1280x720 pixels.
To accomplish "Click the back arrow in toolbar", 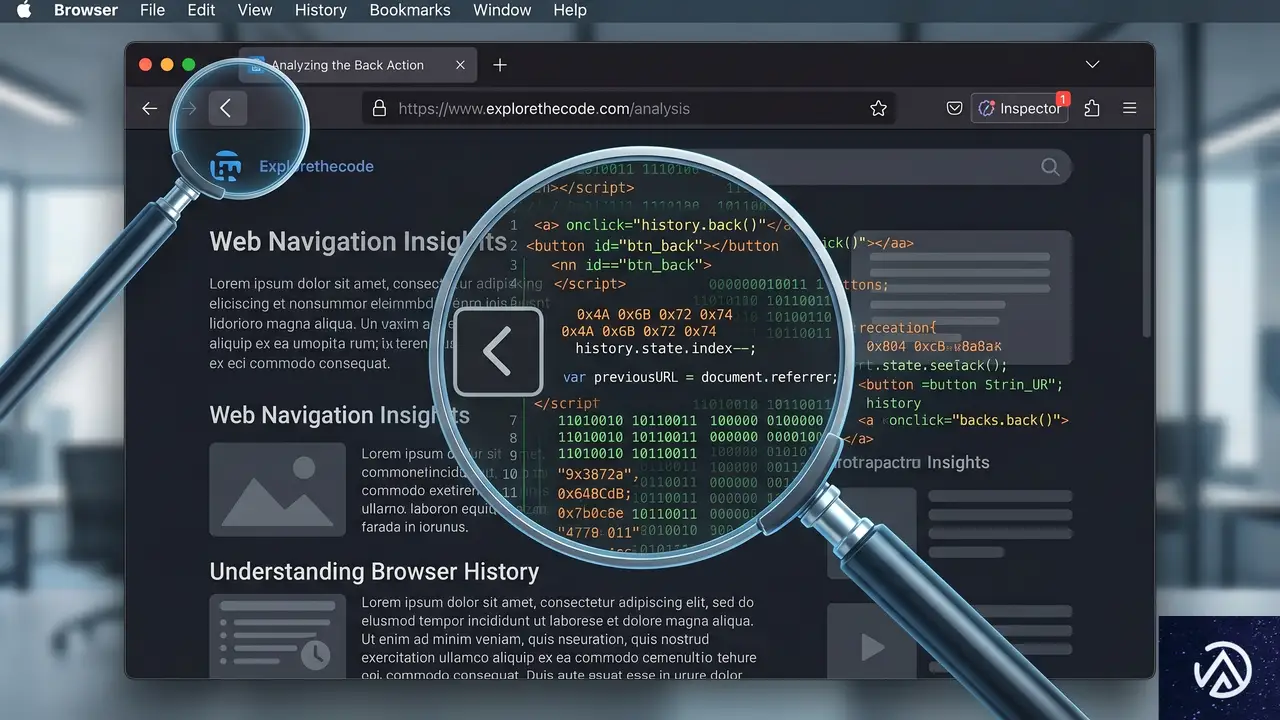I will 149,108.
